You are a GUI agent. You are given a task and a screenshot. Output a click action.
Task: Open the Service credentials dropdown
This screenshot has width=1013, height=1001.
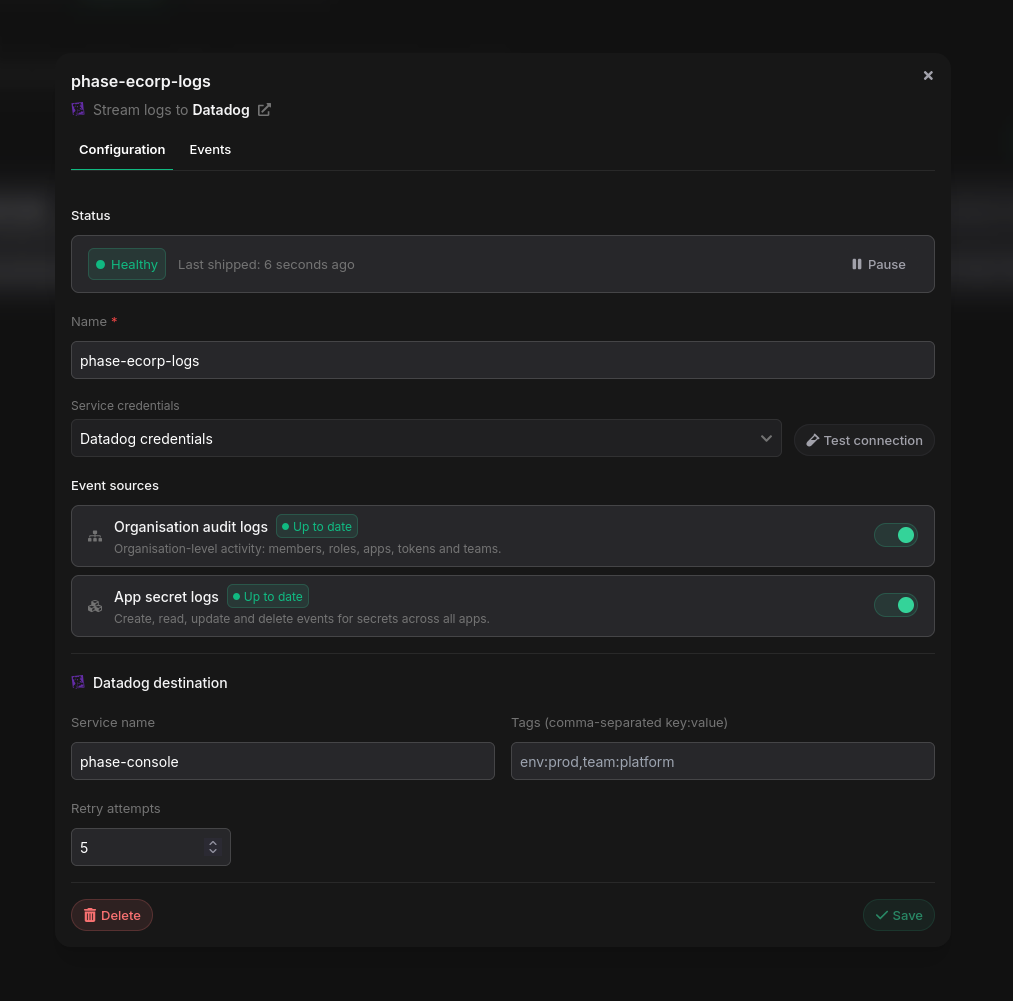[x=426, y=439]
